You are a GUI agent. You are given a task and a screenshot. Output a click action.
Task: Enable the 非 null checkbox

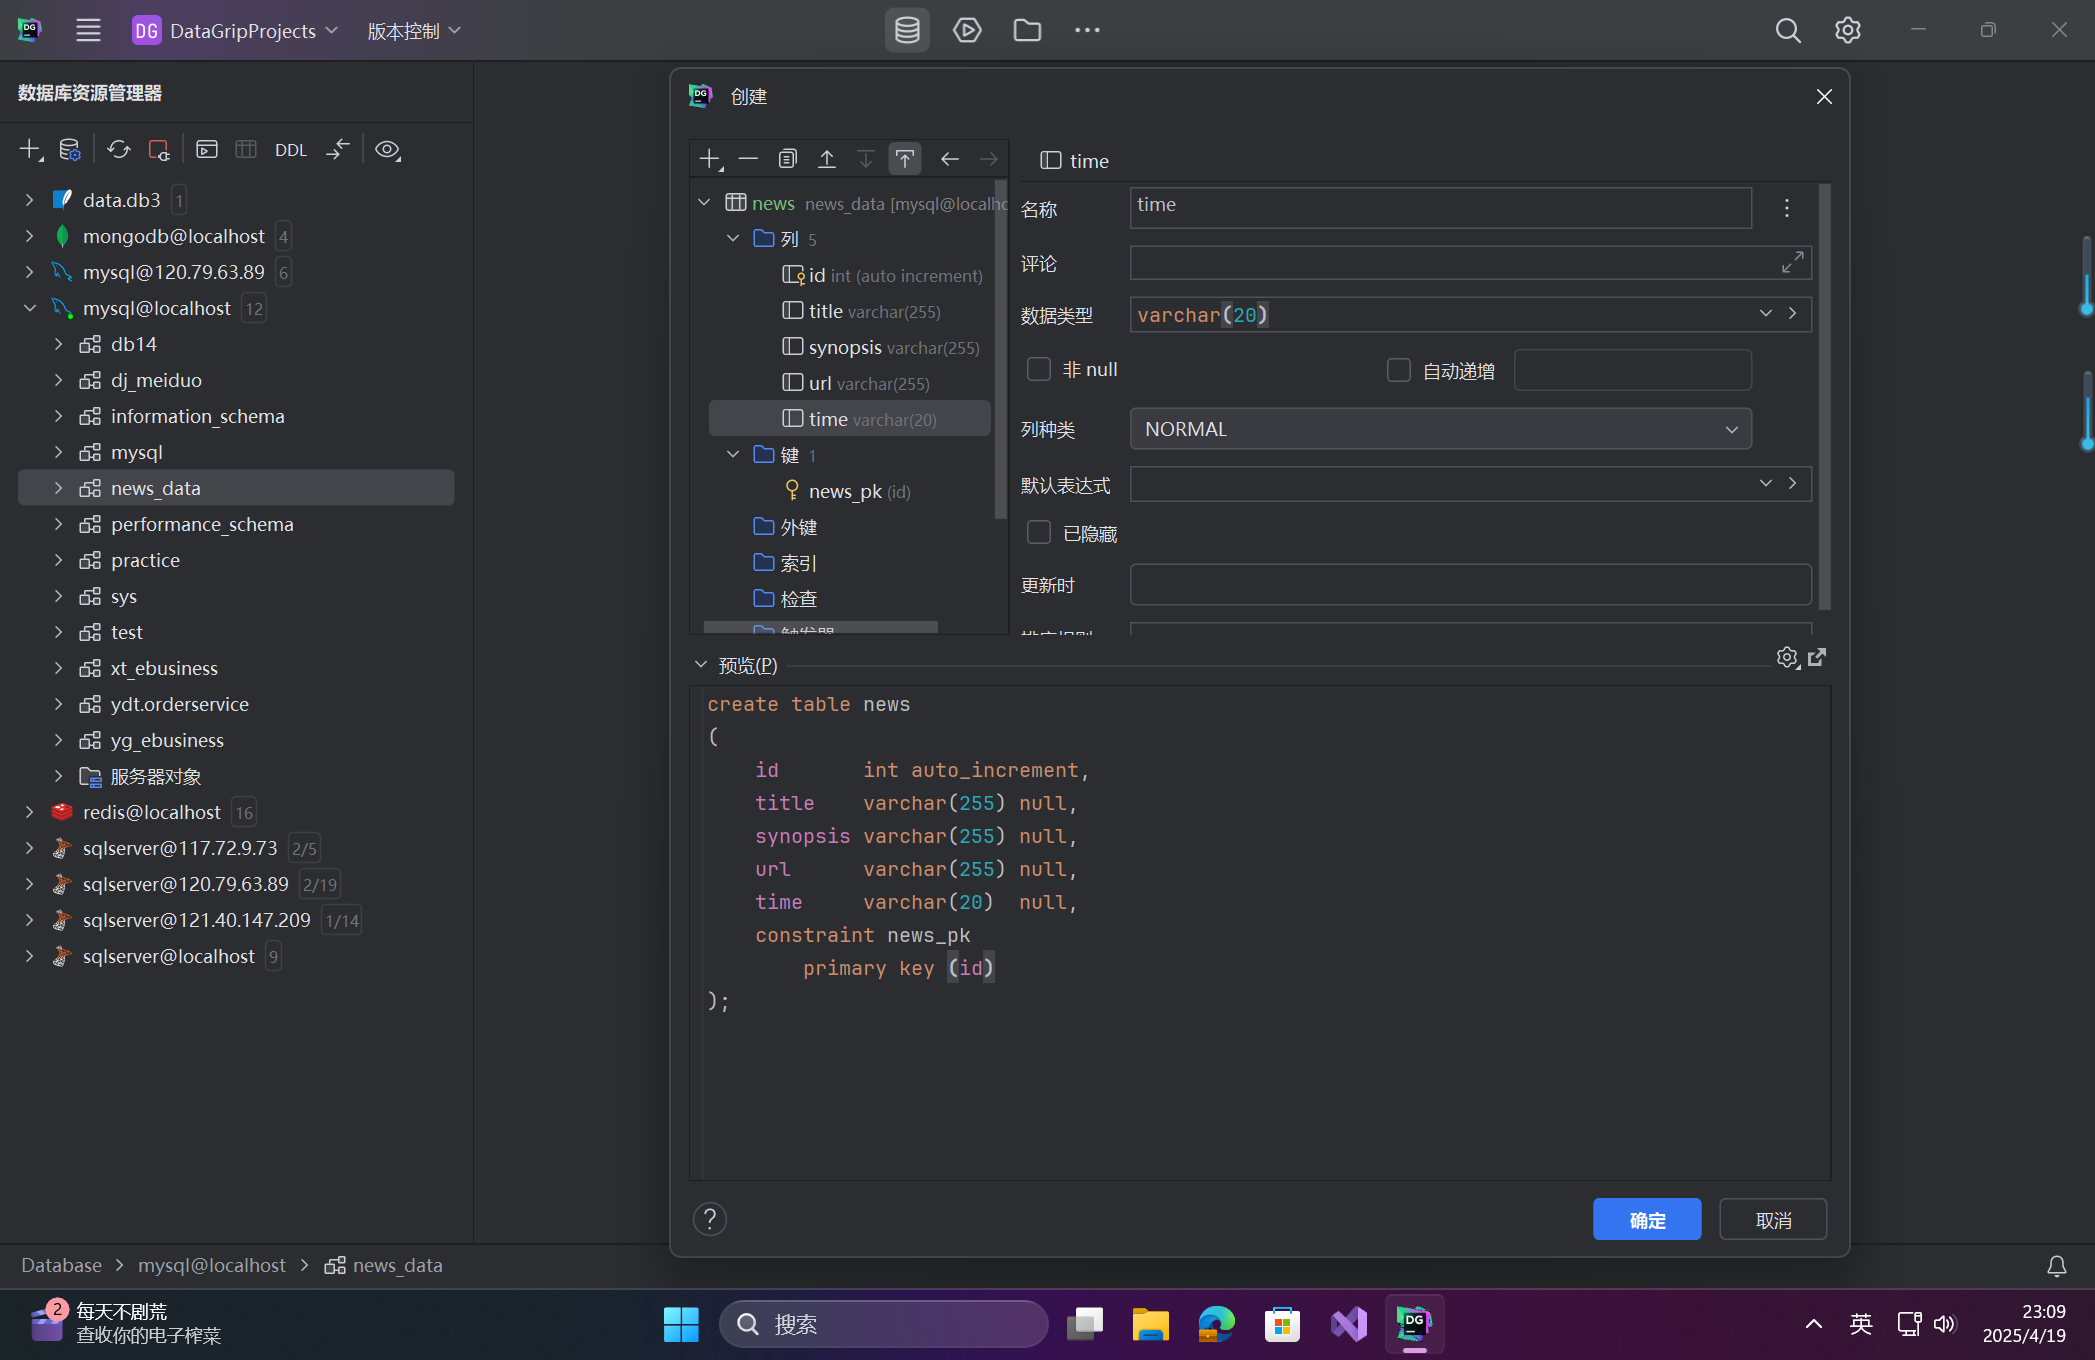point(1039,369)
